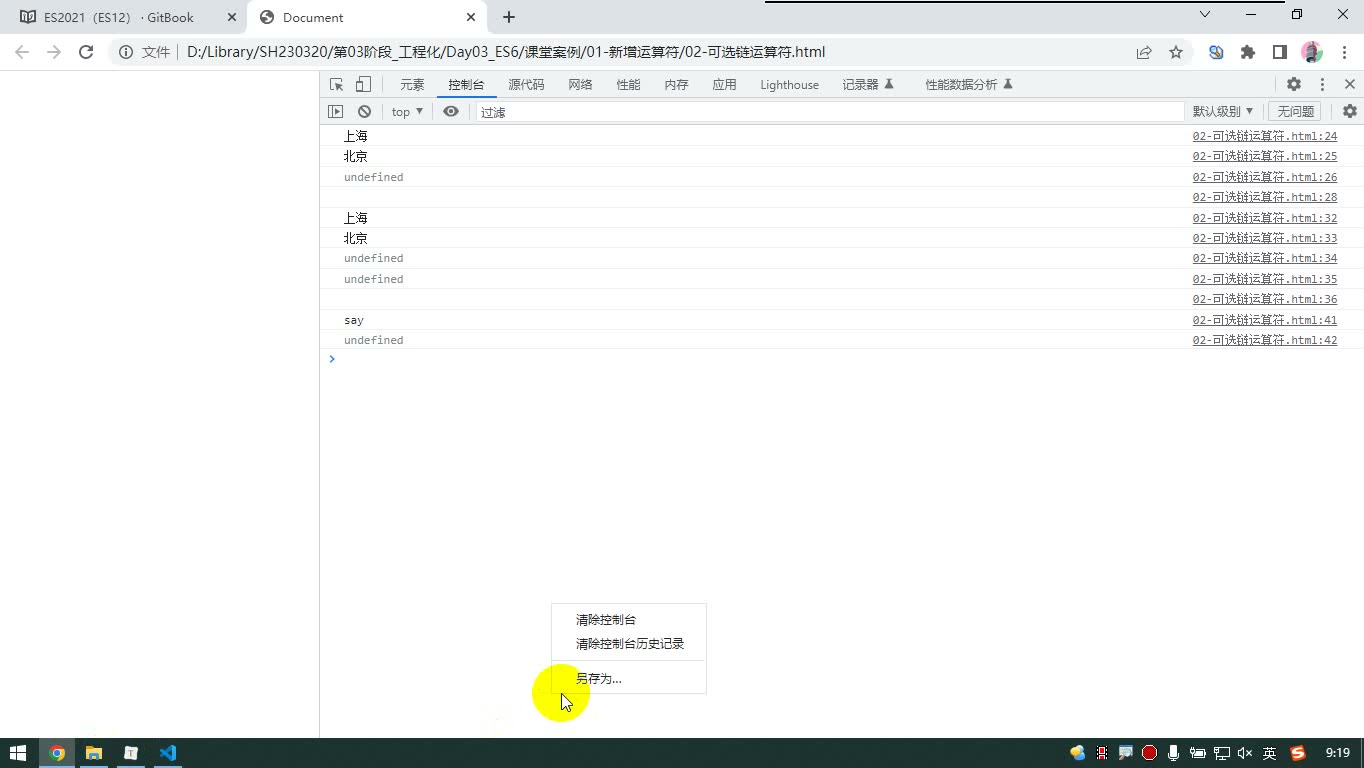Open the extensions puzzle icon
The height and width of the screenshot is (768, 1364).
(1248, 52)
